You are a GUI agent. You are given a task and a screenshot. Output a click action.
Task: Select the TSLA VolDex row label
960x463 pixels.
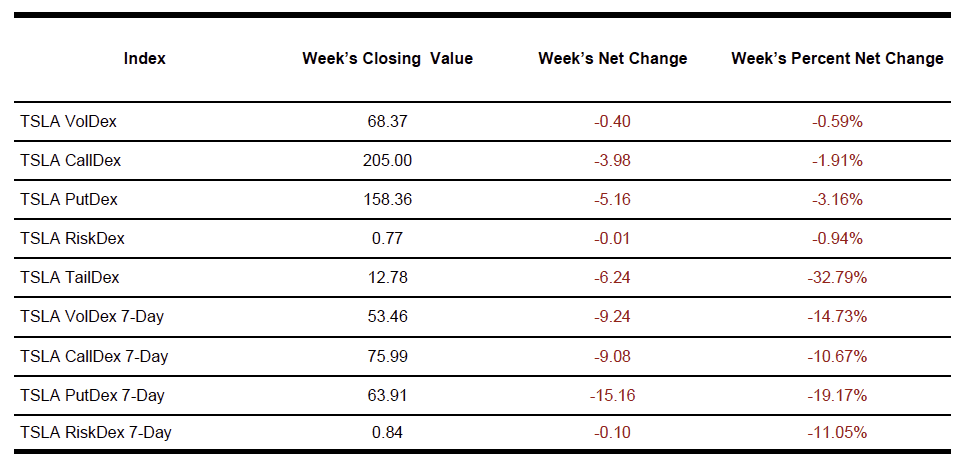tap(68, 121)
